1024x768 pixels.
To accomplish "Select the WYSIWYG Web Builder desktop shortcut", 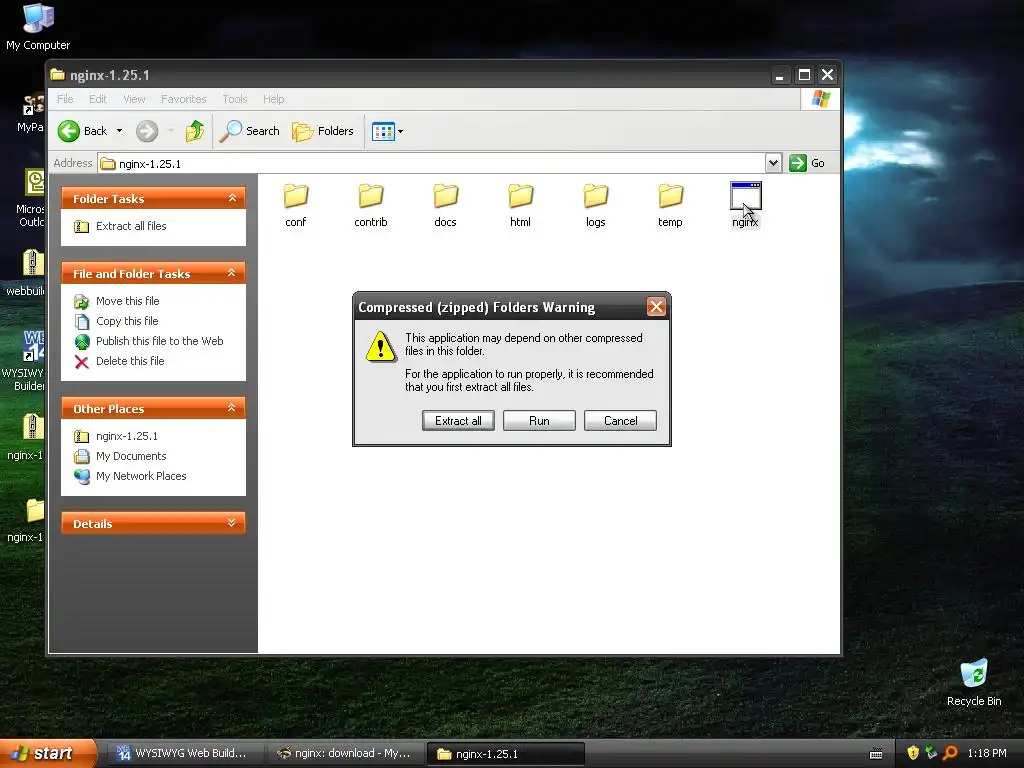I will (26, 360).
